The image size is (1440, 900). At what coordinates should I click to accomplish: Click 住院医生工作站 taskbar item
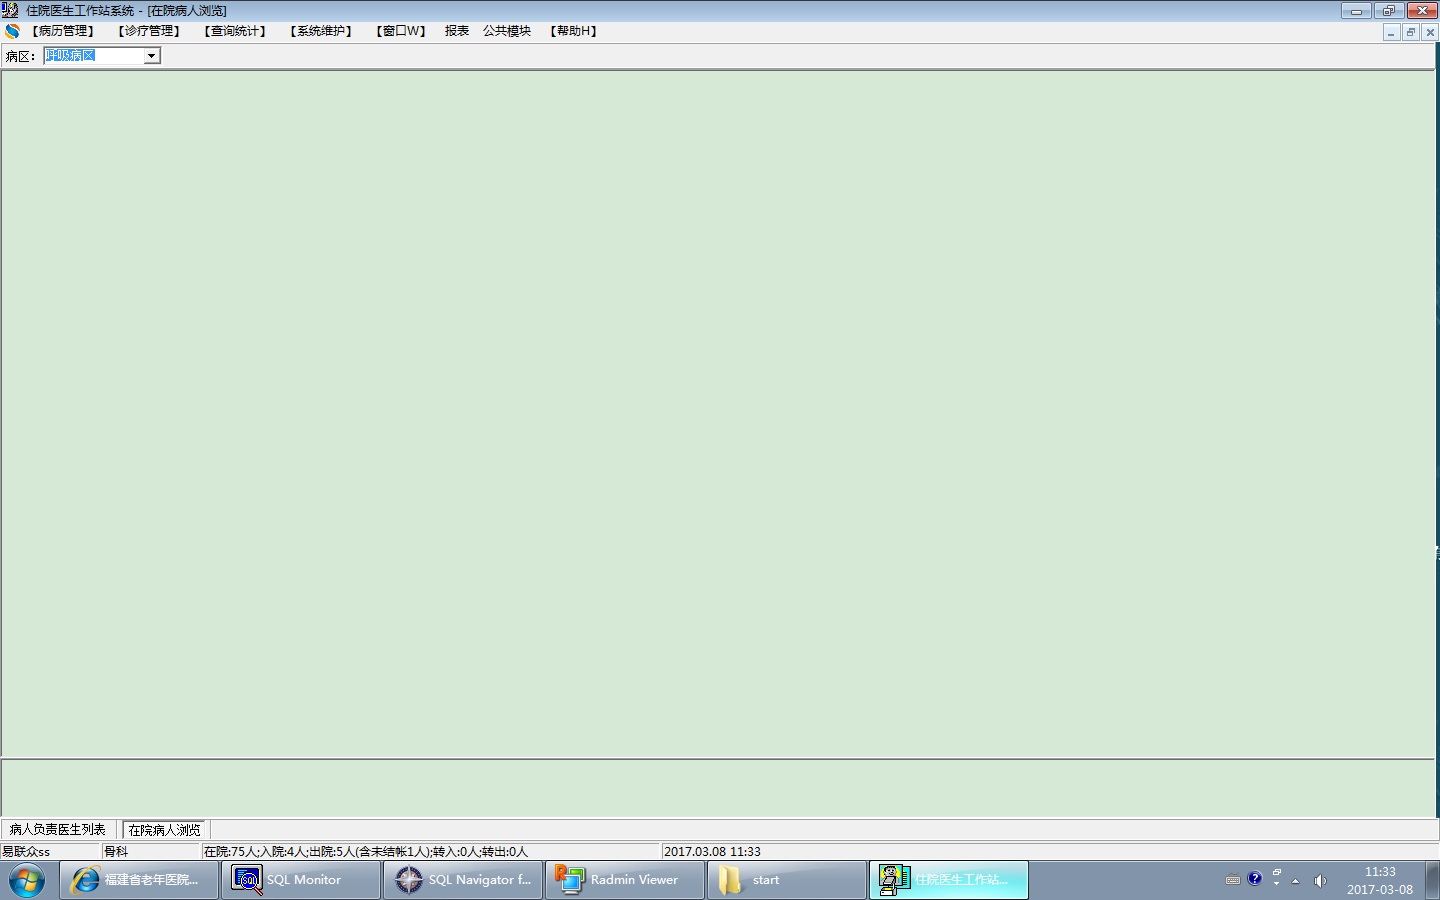point(949,880)
